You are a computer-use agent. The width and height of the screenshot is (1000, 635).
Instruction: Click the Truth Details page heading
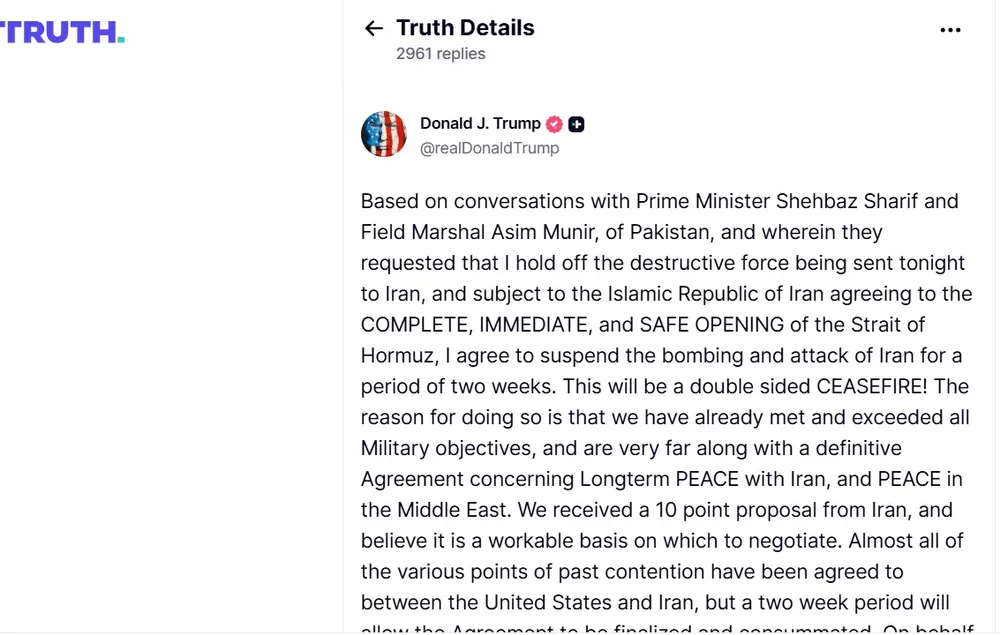[x=465, y=28]
